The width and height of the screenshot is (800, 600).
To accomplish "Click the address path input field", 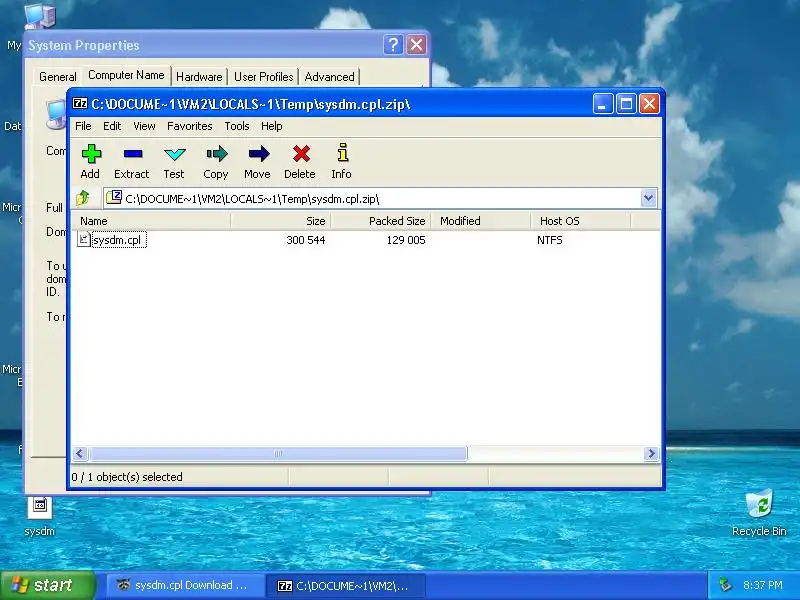I will pyautogui.click(x=380, y=198).
